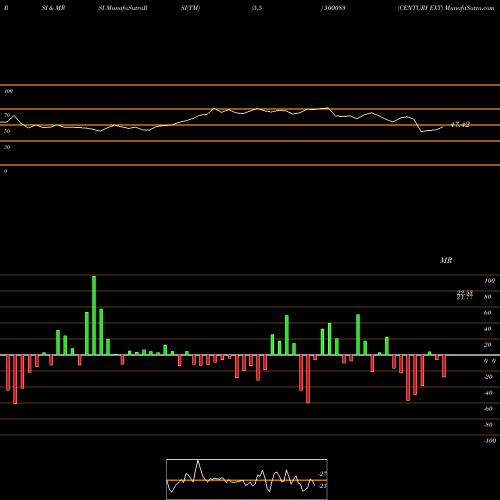500x500 pixels.
Task: Click the (CENTURY EXT) MunafaSutra.com title text
Action: (446, 8)
